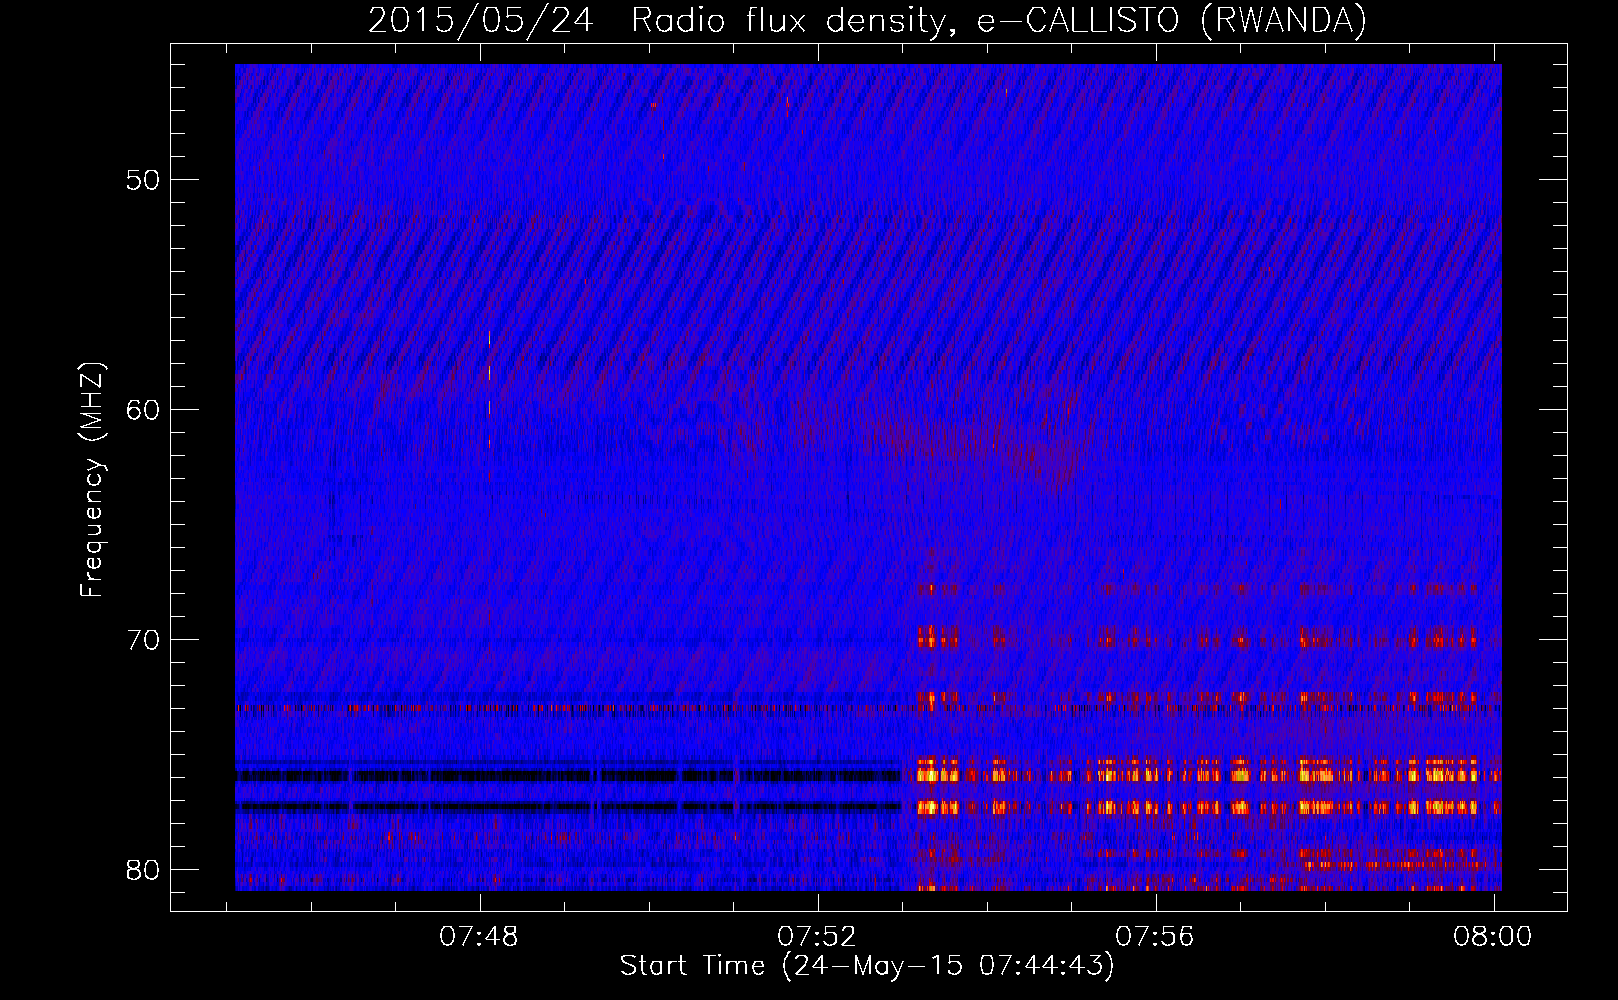Click the '70' frequency tick label

coord(143,640)
